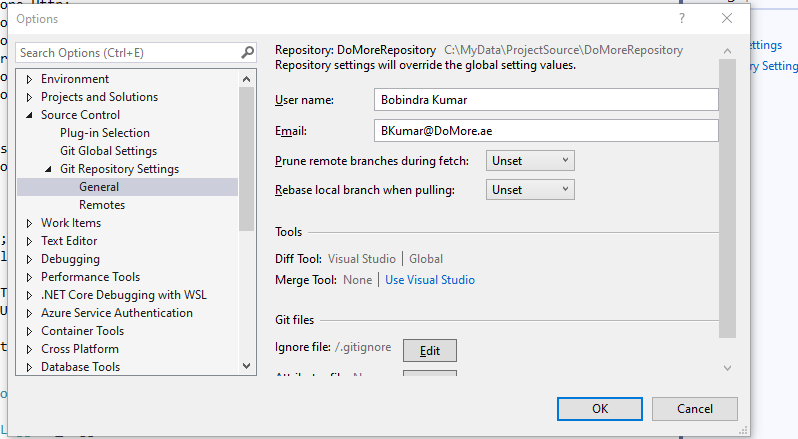Select Debugging tree label
This screenshot has width=798, height=439.
pos(70,259)
